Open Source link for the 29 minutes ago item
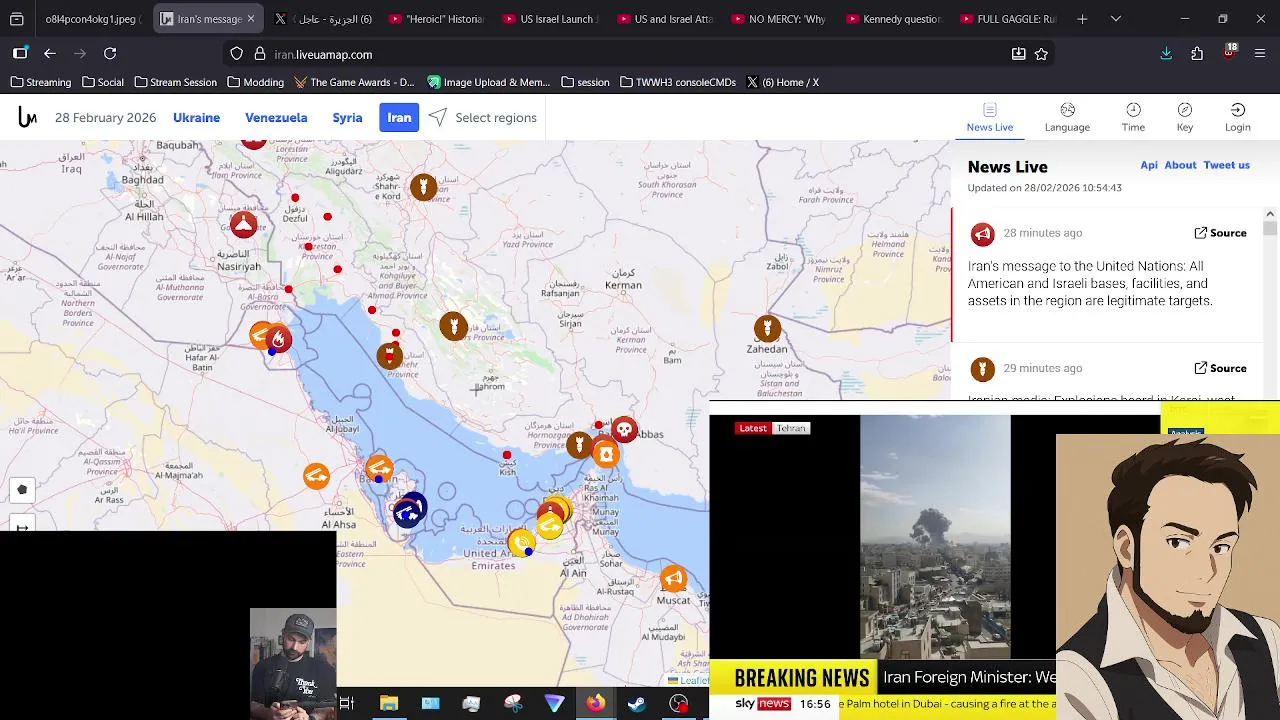This screenshot has width=1280, height=720. (x=1220, y=368)
